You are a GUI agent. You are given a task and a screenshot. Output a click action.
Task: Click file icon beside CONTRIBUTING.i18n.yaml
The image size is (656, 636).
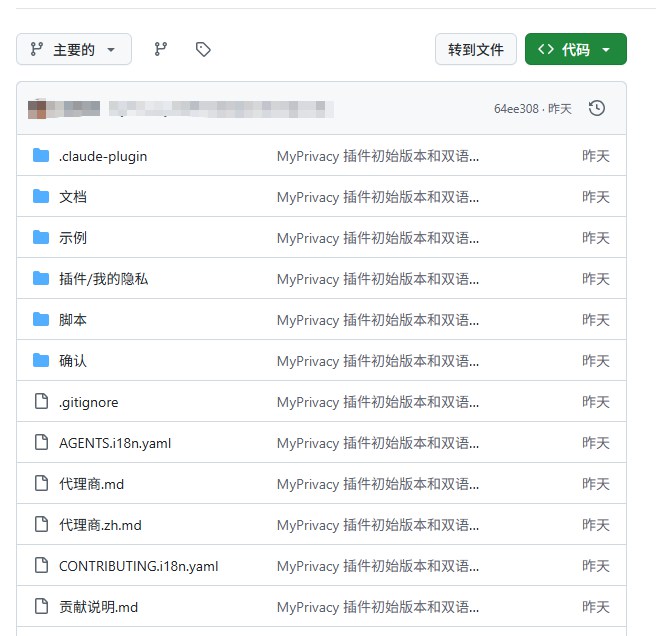coord(41,565)
